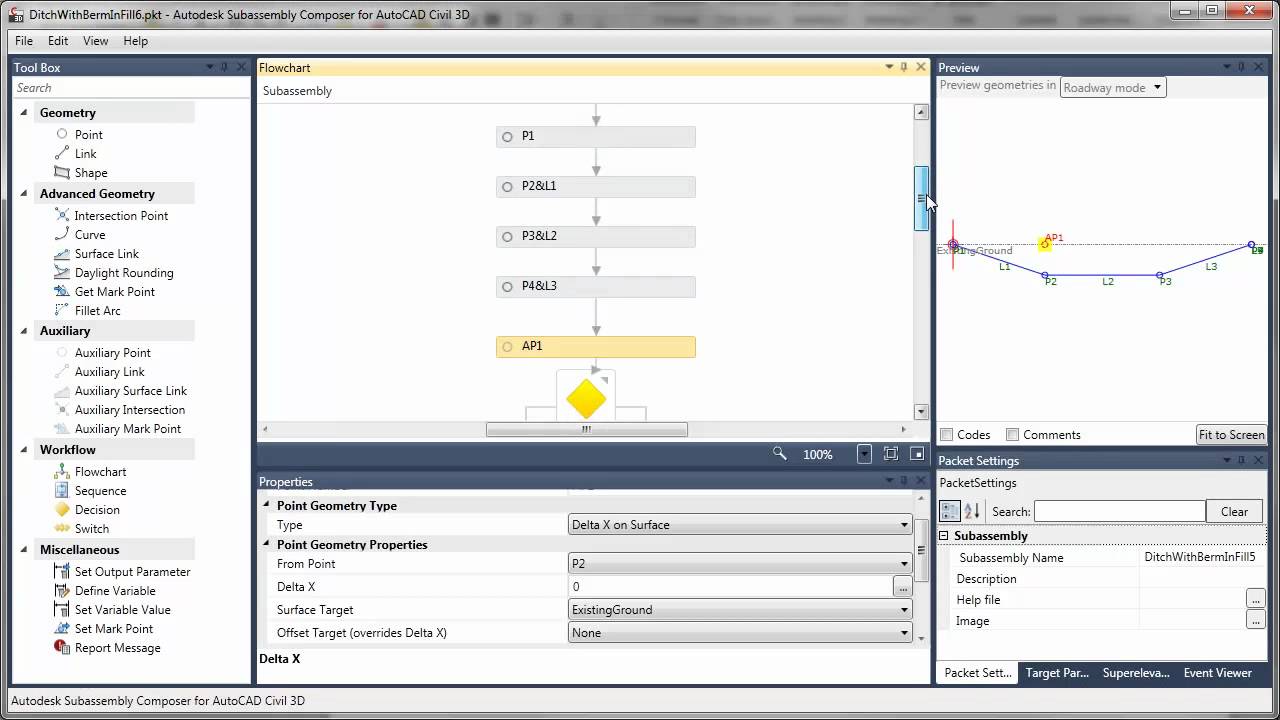Select the AP1 flowchart node
The image size is (1280, 720).
(x=596, y=346)
